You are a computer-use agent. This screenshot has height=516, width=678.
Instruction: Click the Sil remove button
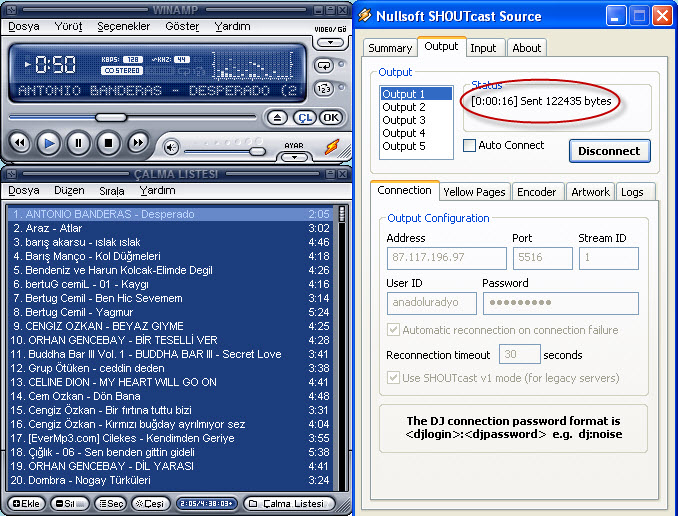(x=69, y=503)
